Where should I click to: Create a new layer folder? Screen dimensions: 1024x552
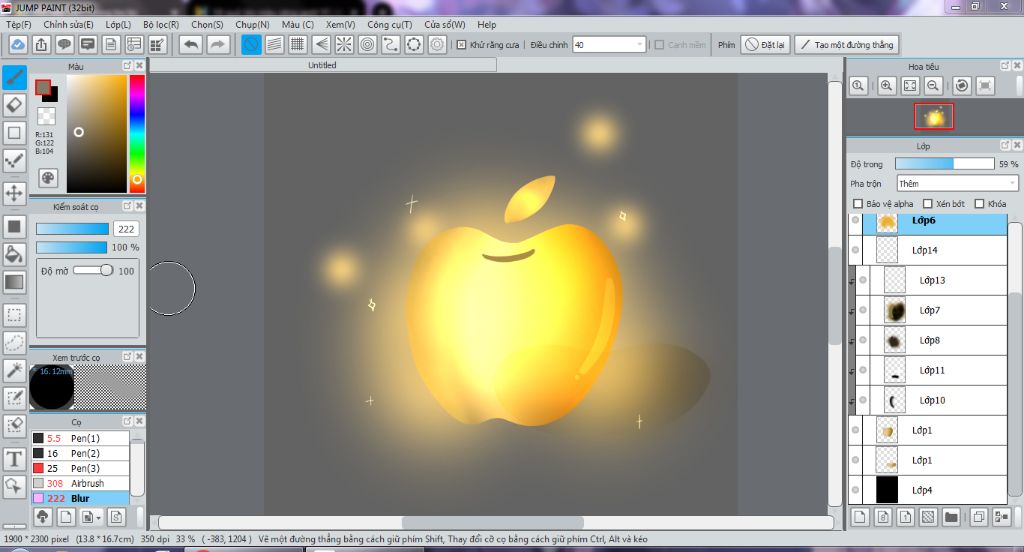[951, 517]
